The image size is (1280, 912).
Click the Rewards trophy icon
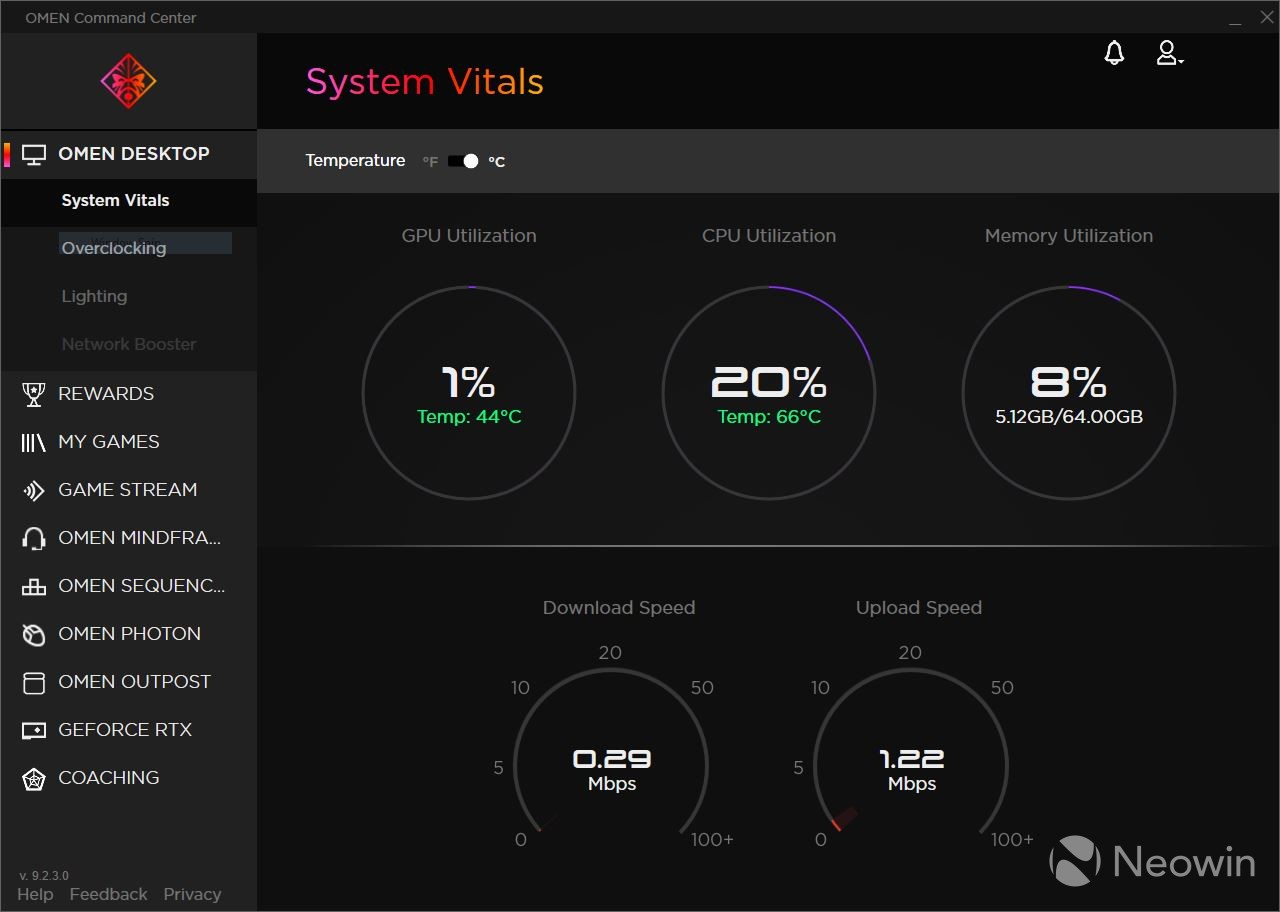tap(34, 394)
